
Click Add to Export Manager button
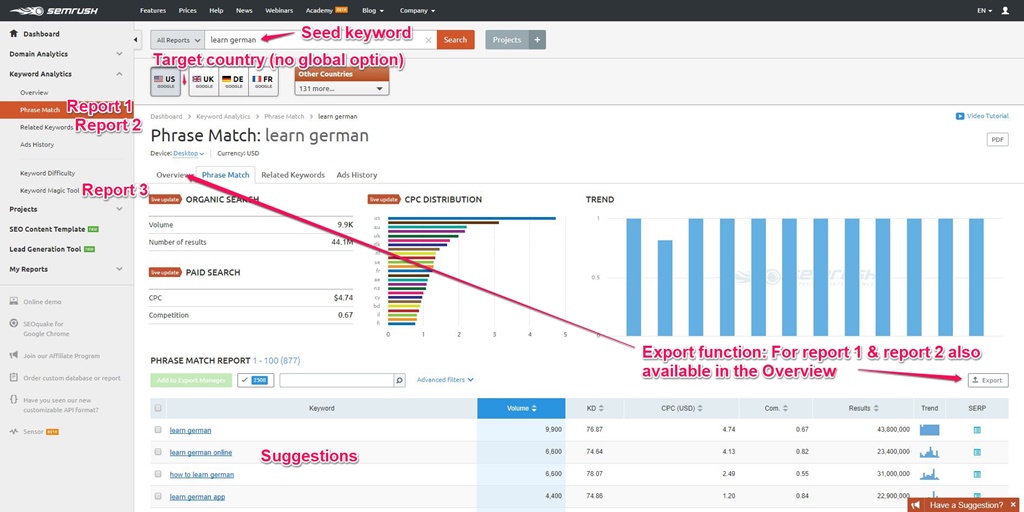click(191, 380)
